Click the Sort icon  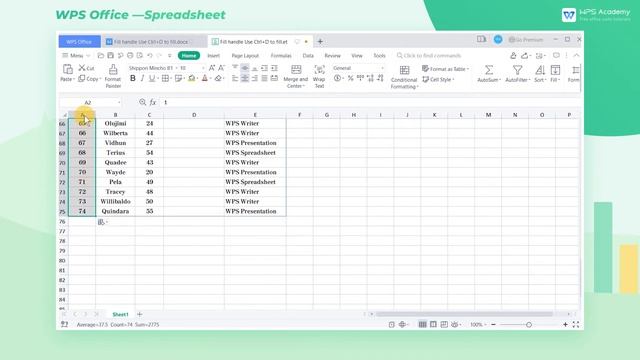pyautogui.click(x=540, y=70)
